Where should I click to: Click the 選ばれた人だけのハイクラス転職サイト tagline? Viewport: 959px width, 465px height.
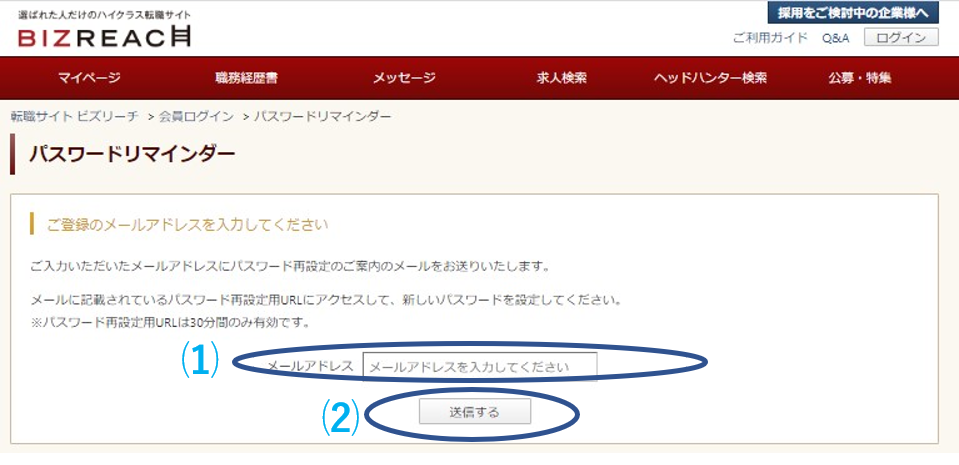pos(104,15)
